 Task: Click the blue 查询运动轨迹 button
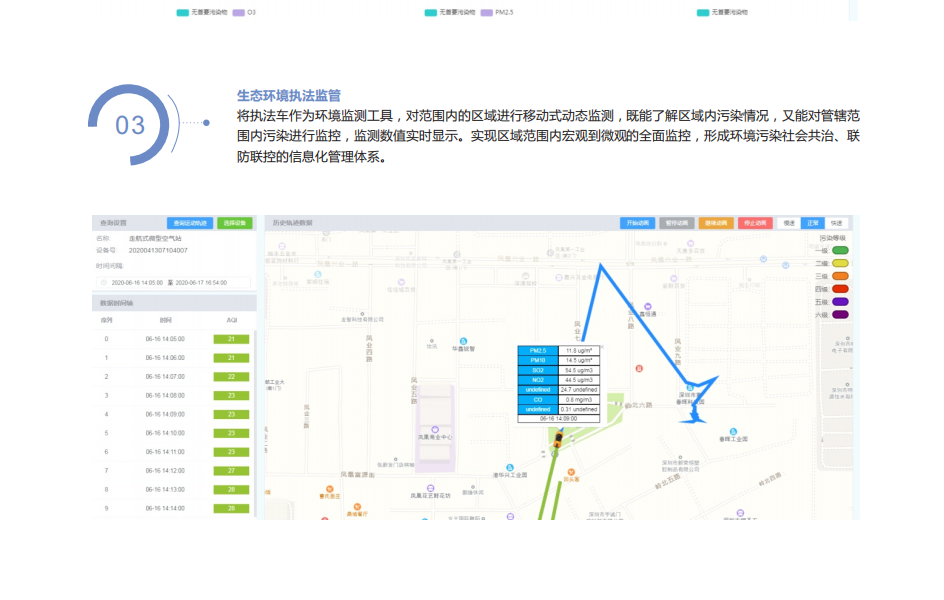pyautogui.click(x=190, y=223)
